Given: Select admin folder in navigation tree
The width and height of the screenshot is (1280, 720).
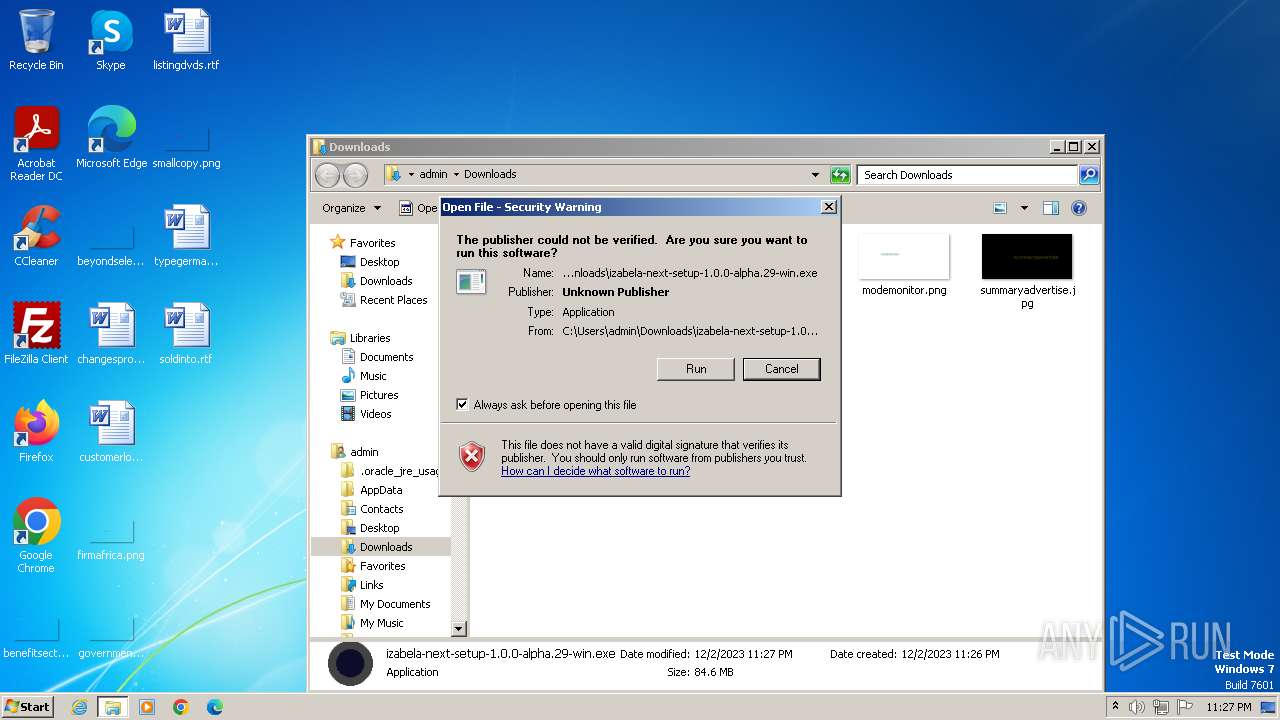Looking at the screenshot, I should coord(364,452).
